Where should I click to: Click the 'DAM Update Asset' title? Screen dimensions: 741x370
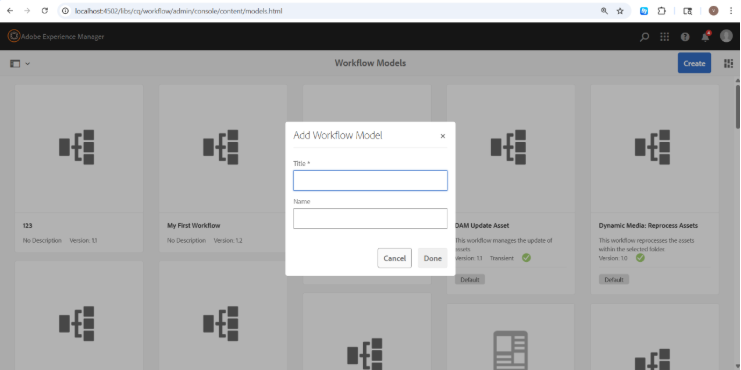click(482, 226)
